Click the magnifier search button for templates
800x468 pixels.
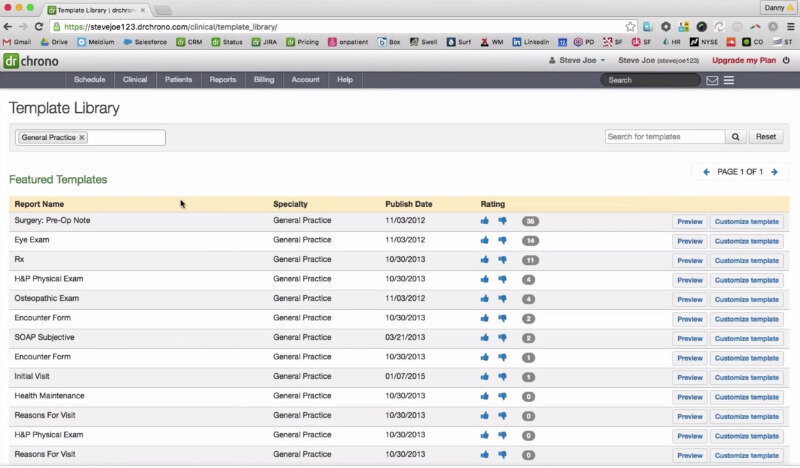pyautogui.click(x=736, y=137)
